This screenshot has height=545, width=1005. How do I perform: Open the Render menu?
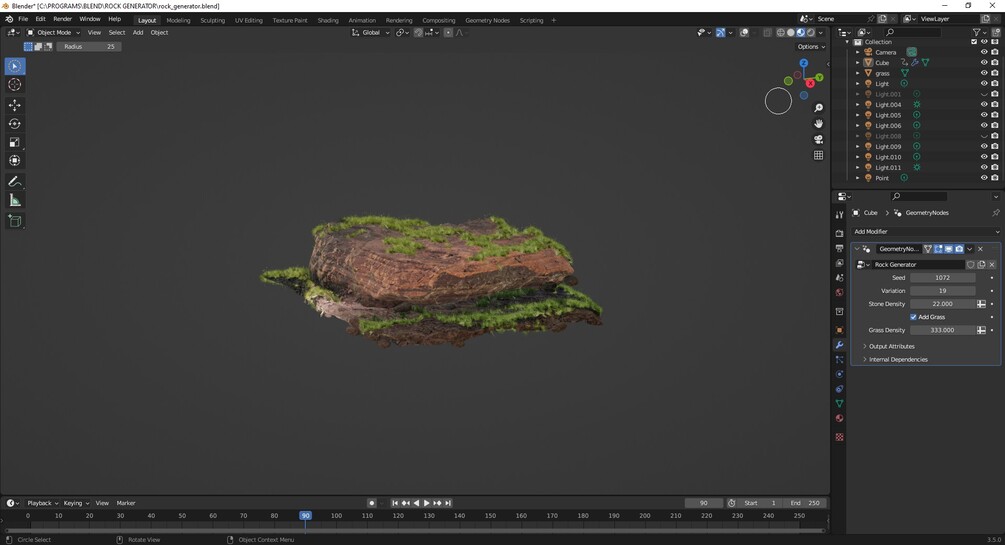tap(62, 19)
